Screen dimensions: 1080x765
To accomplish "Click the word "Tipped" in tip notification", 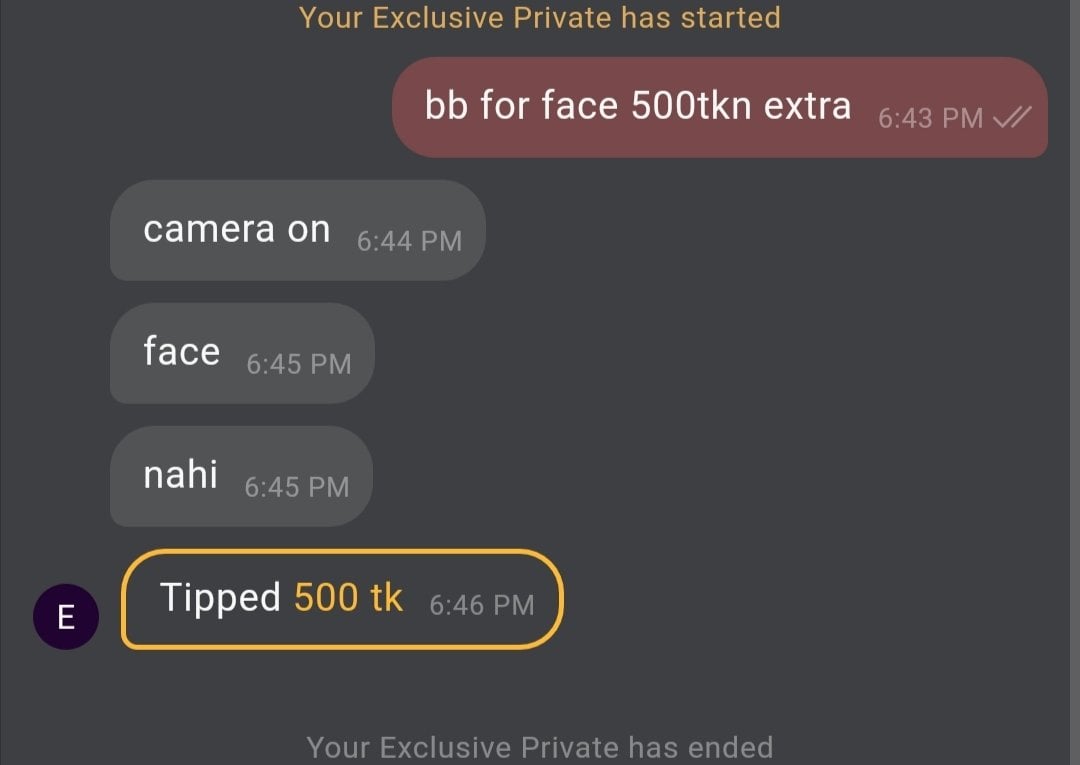I will (220, 598).
